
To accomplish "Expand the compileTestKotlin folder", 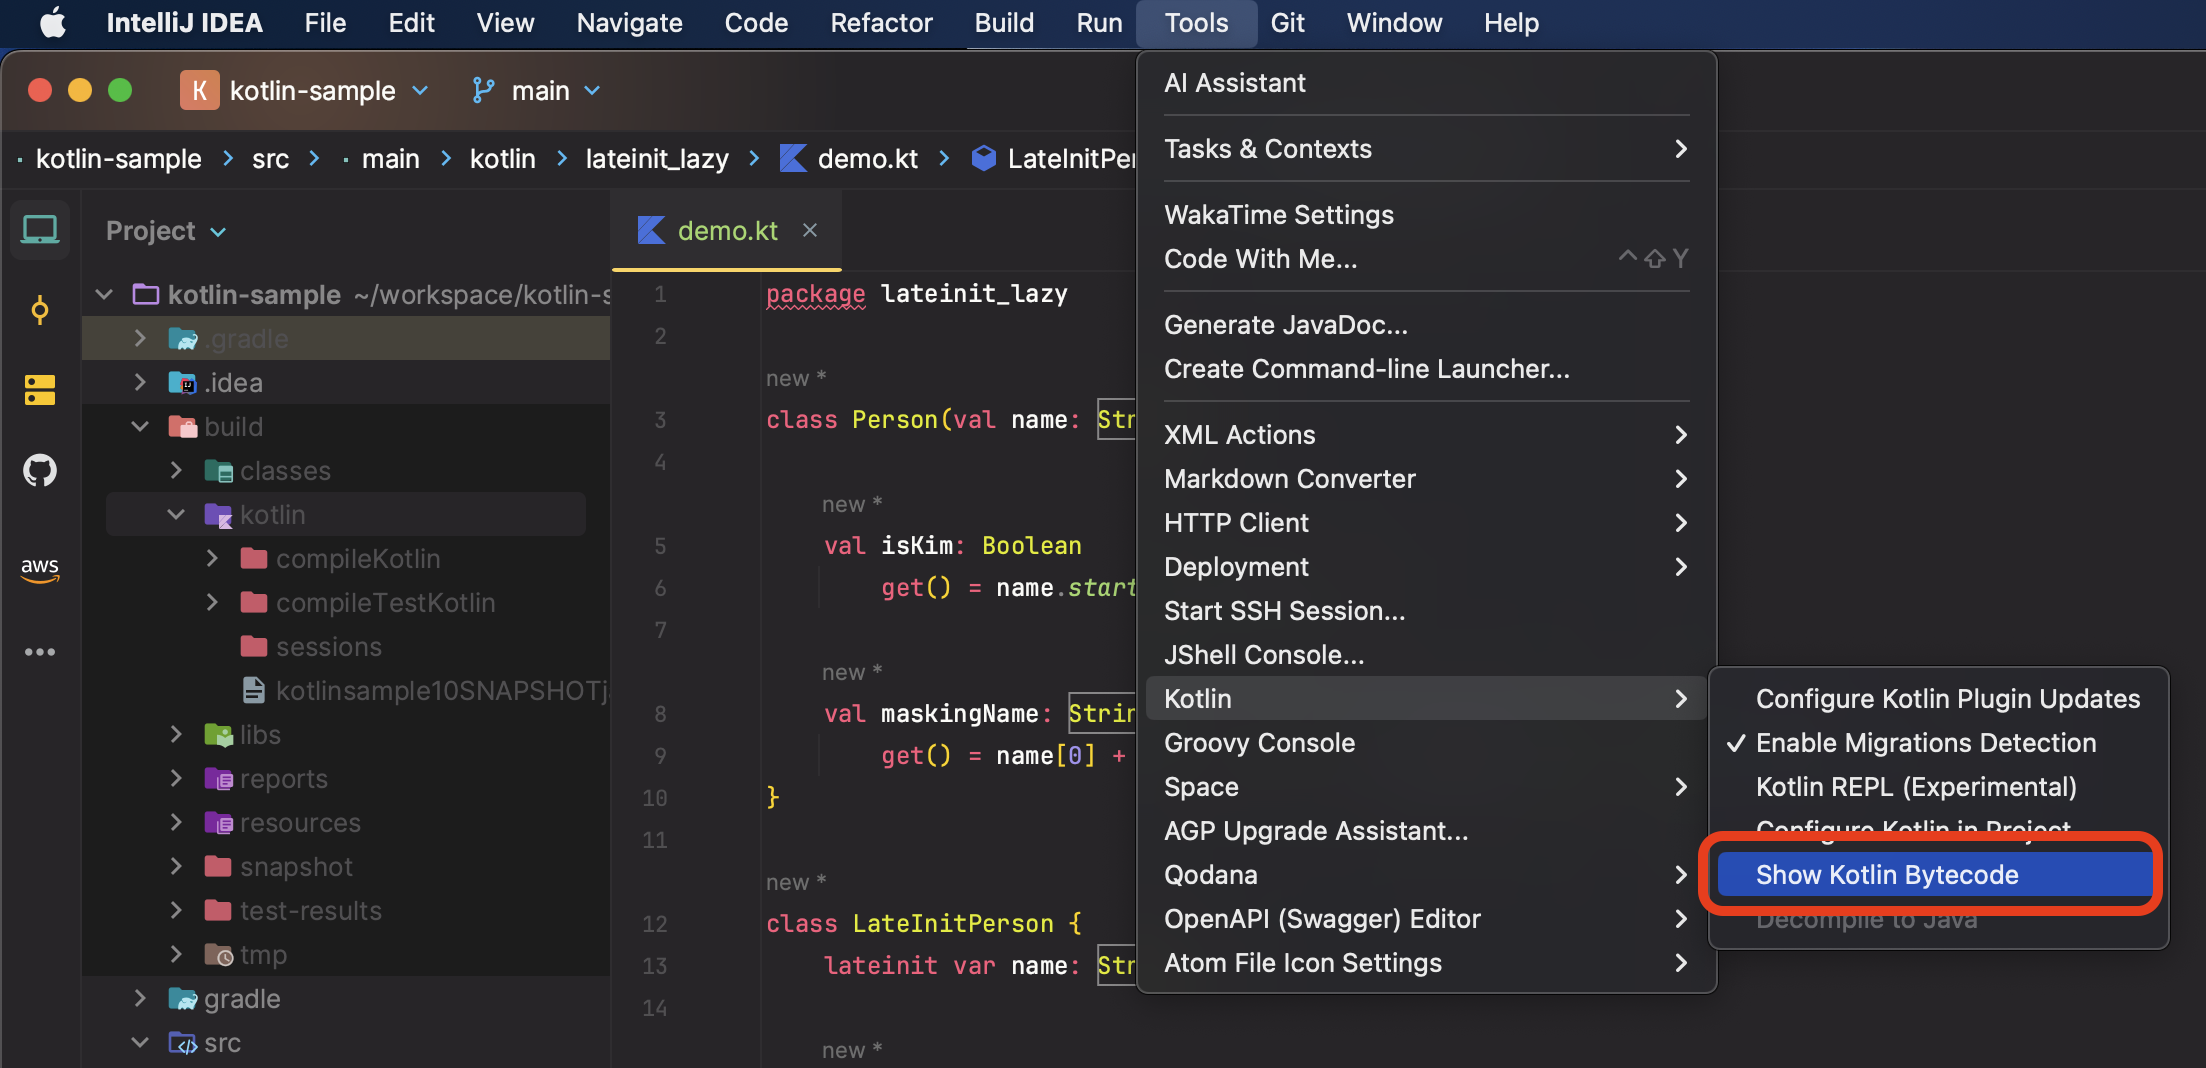I will 212,602.
